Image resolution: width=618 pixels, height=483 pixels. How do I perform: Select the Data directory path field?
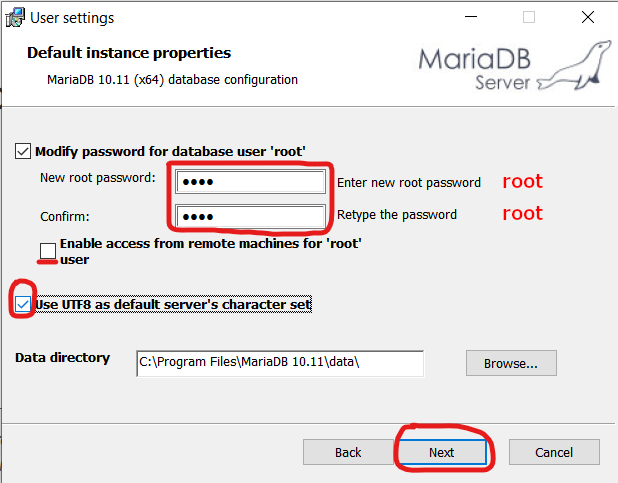(280, 363)
